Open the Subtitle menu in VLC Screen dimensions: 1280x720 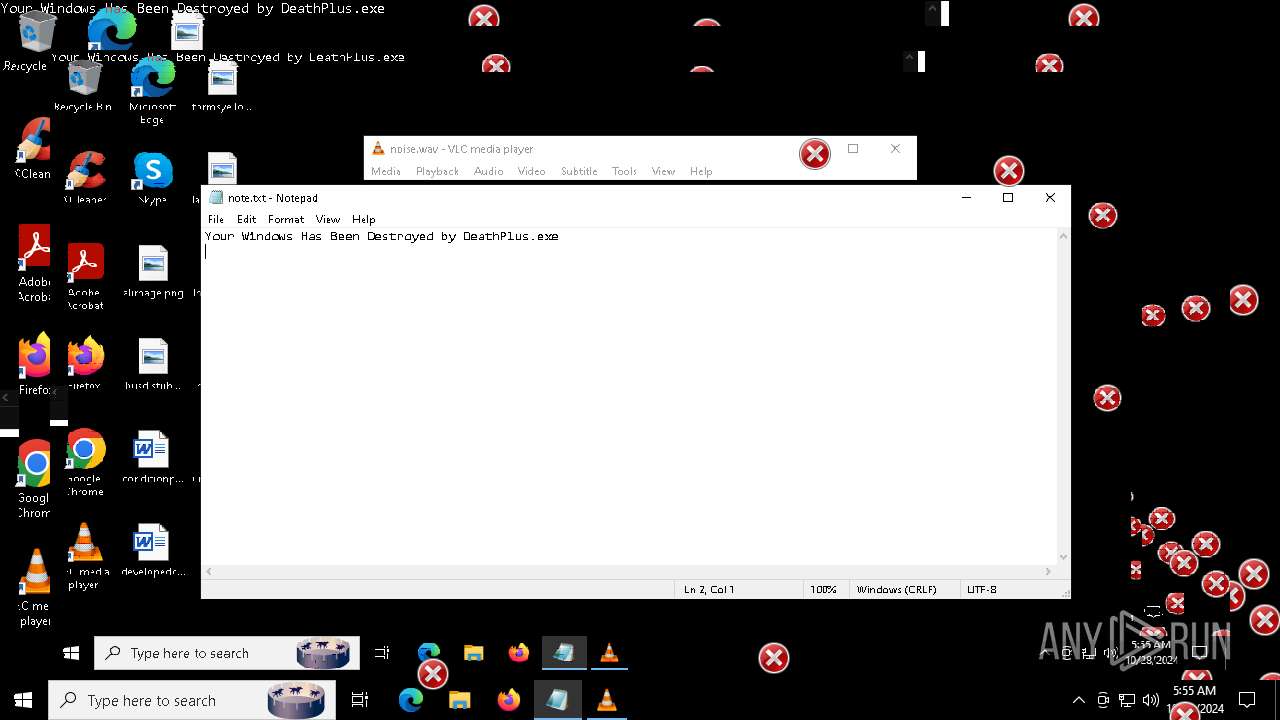pyautogui.click(x=579, y=171)
